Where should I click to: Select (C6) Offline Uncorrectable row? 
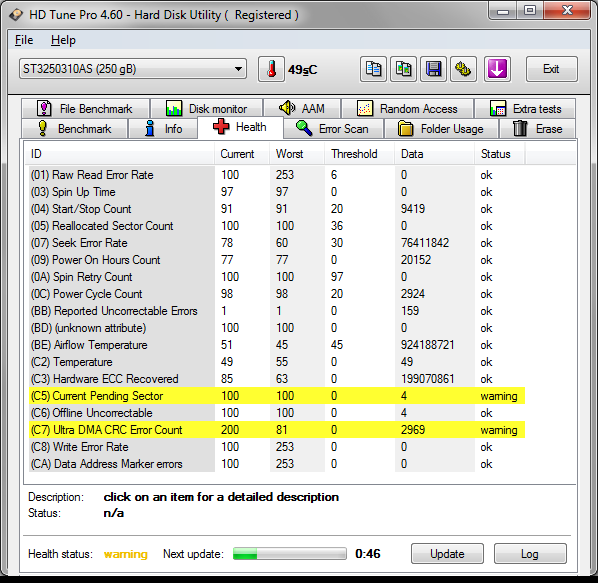click(x=276, y=413)
